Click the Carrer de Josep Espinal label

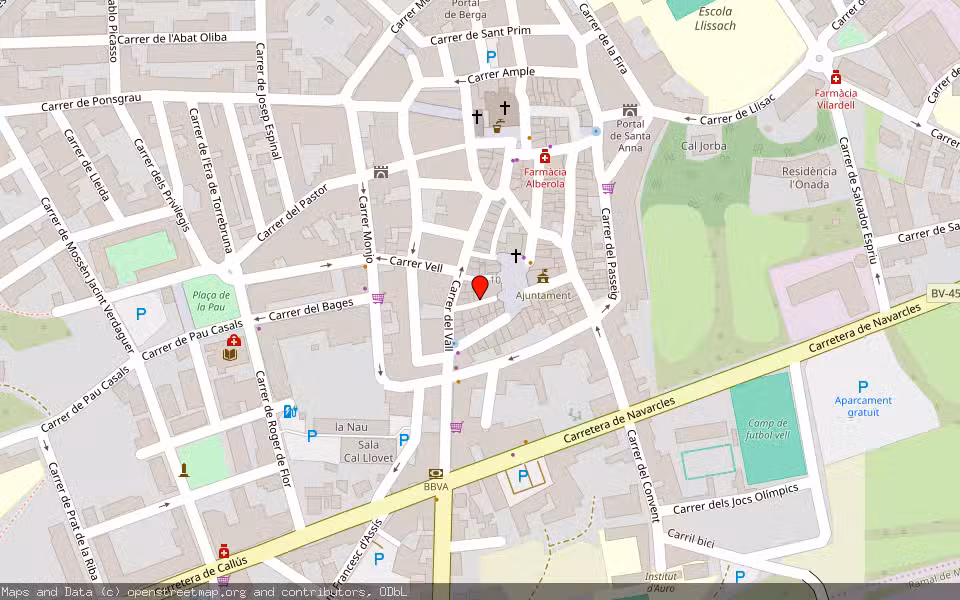coord(268,101)
